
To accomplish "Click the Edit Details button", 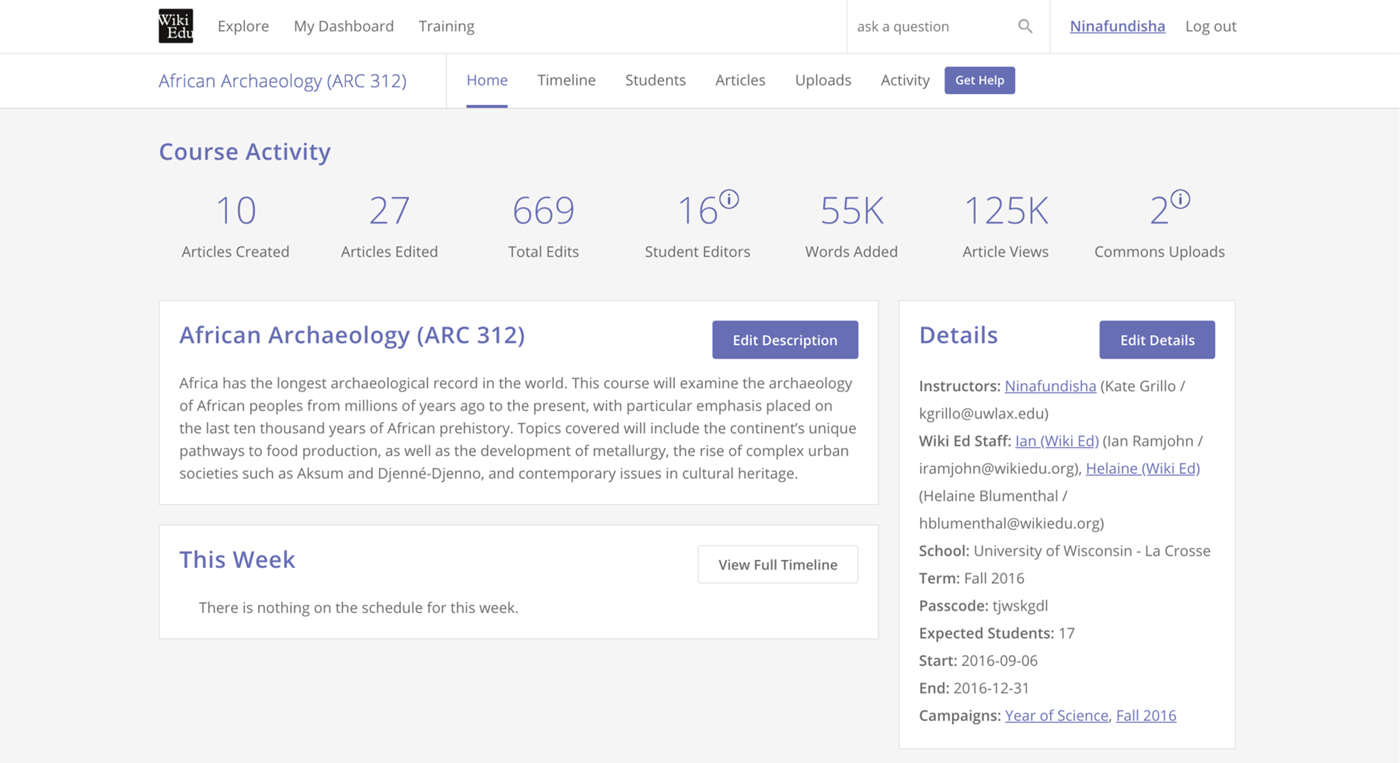I will pyautogui.click(x=1157, y=340).
